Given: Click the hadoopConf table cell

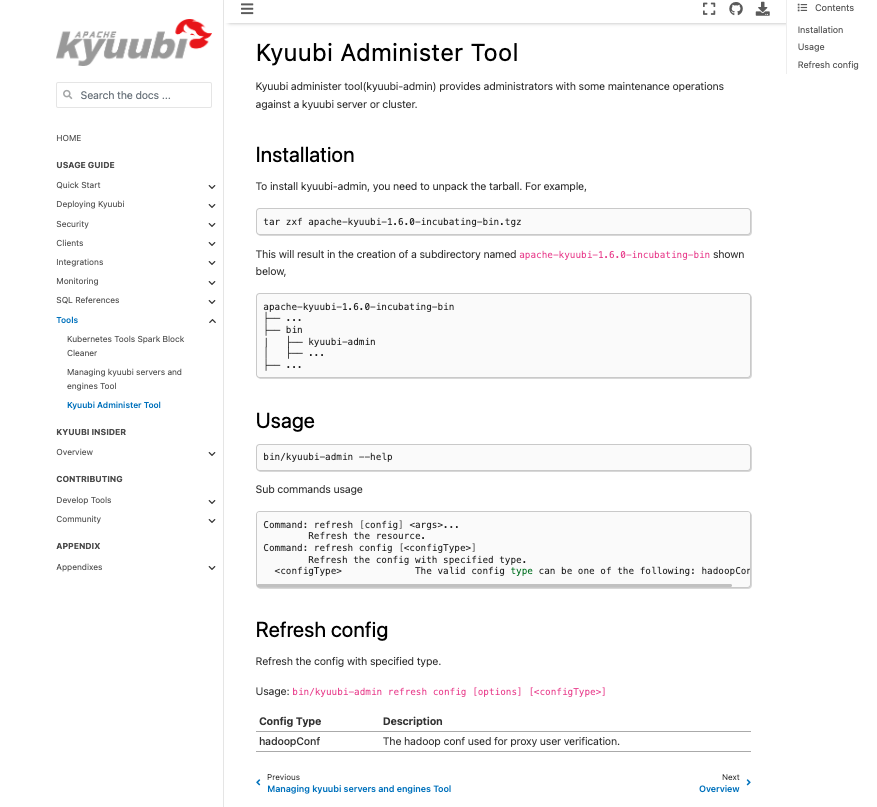Looking at the screenshot, I should pyautogui.click(x=289, y=742).
